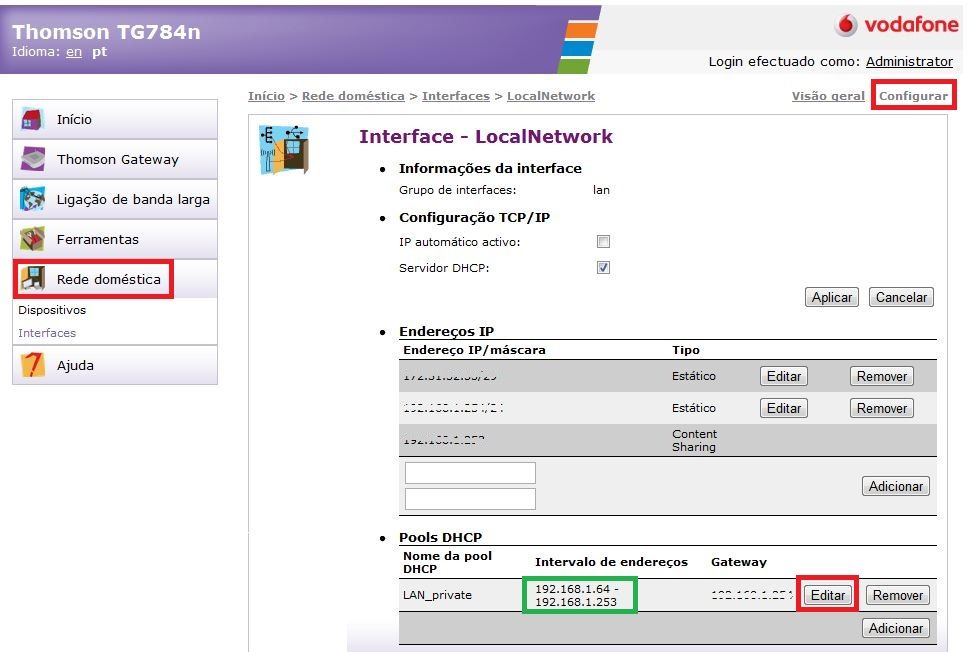Open the Interfaces submenu item
968x652 pixels.
point(47,333)
